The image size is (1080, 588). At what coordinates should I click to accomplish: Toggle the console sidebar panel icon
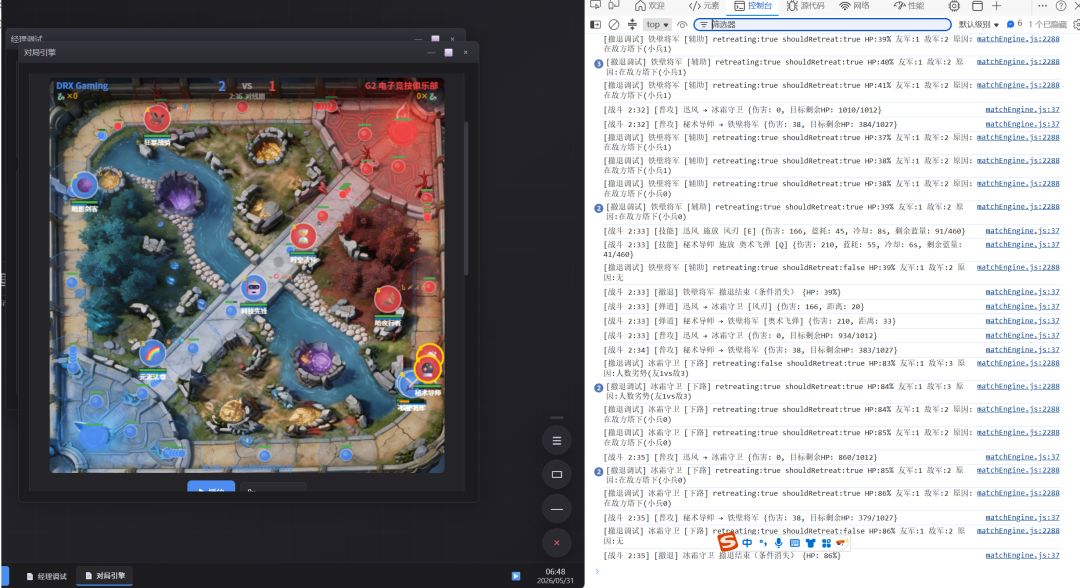coord(595,24)
